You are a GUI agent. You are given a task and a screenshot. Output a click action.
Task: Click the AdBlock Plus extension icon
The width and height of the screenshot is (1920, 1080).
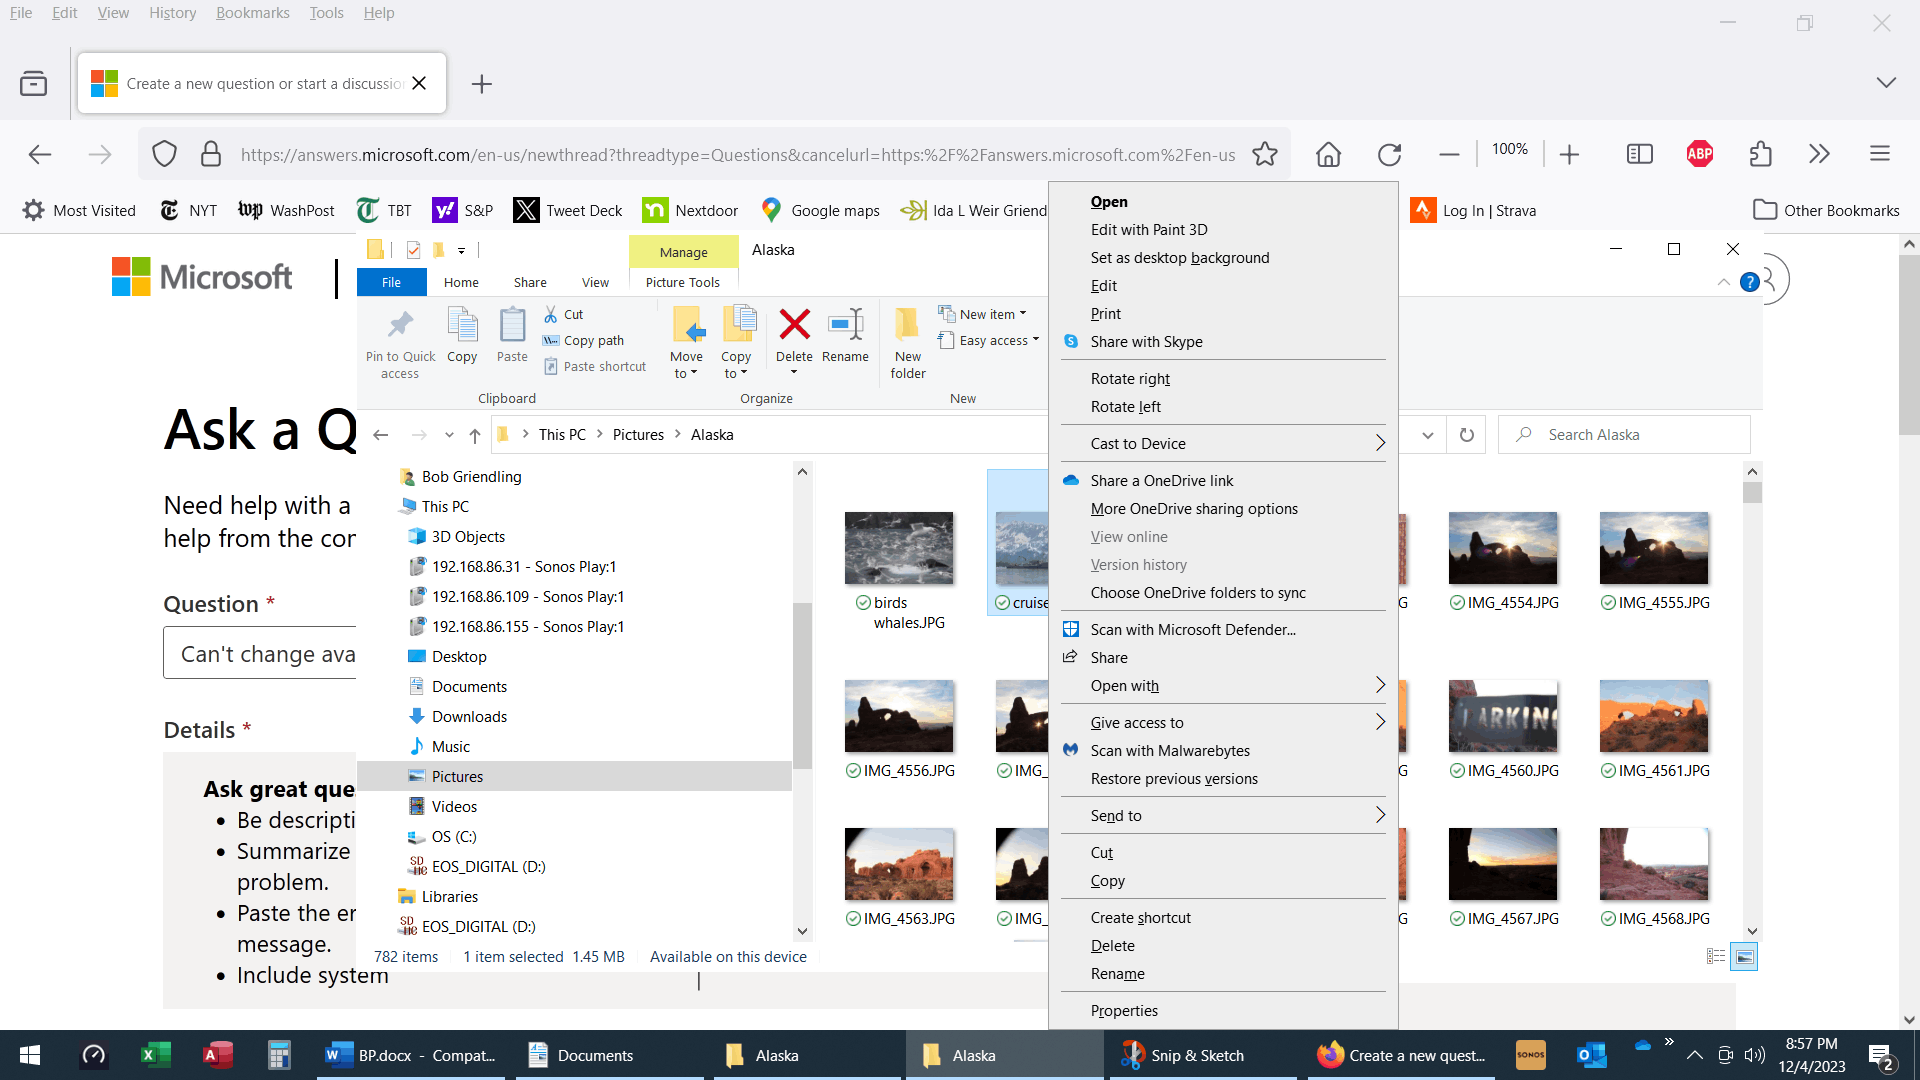pos(1699,154)
